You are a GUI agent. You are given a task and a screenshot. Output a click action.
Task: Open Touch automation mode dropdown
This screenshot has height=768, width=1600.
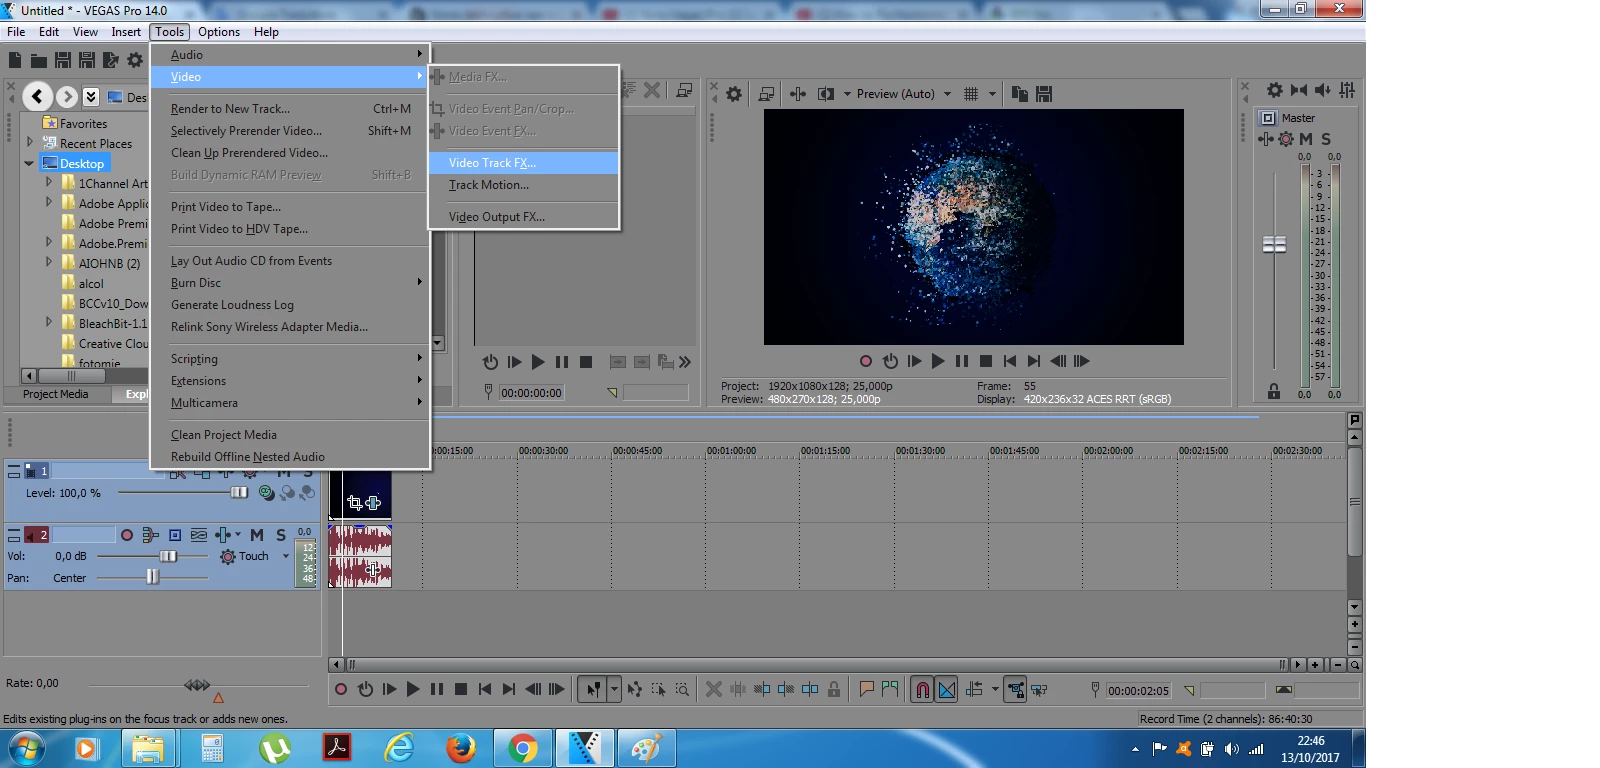click(x=286, y=556)
